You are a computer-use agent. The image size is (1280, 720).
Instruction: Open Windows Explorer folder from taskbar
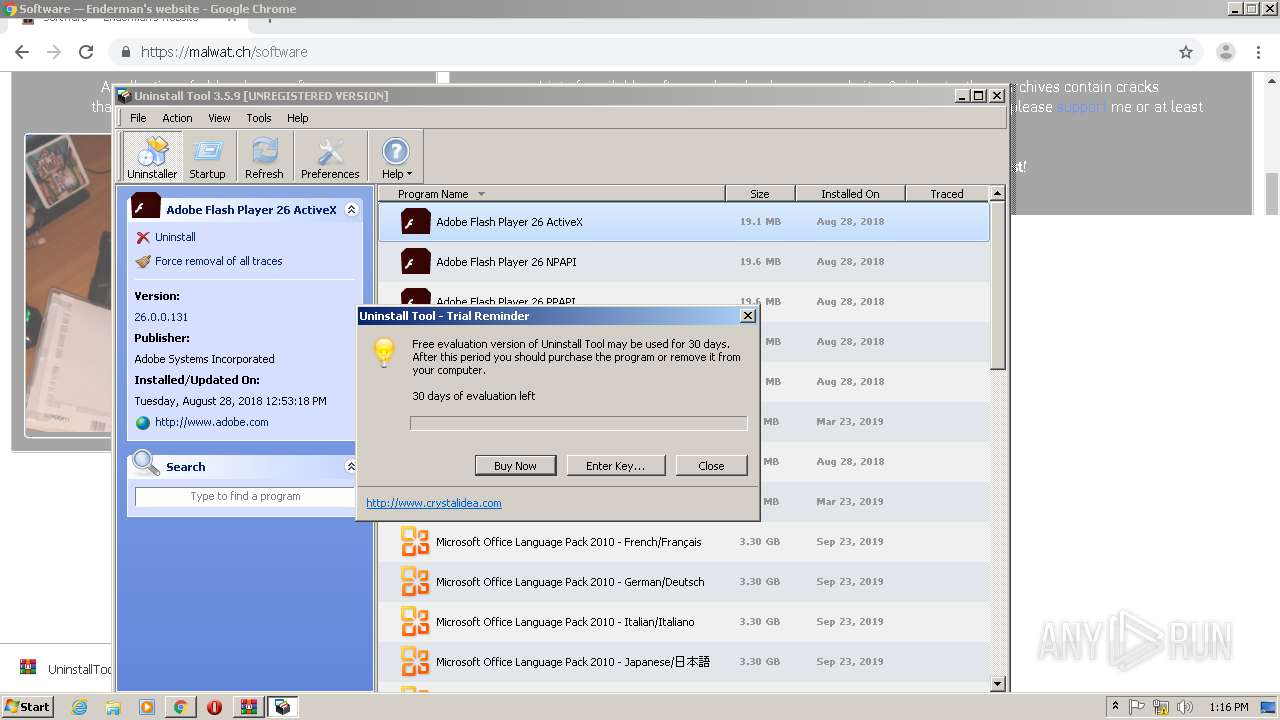click(x=113, y=707)
